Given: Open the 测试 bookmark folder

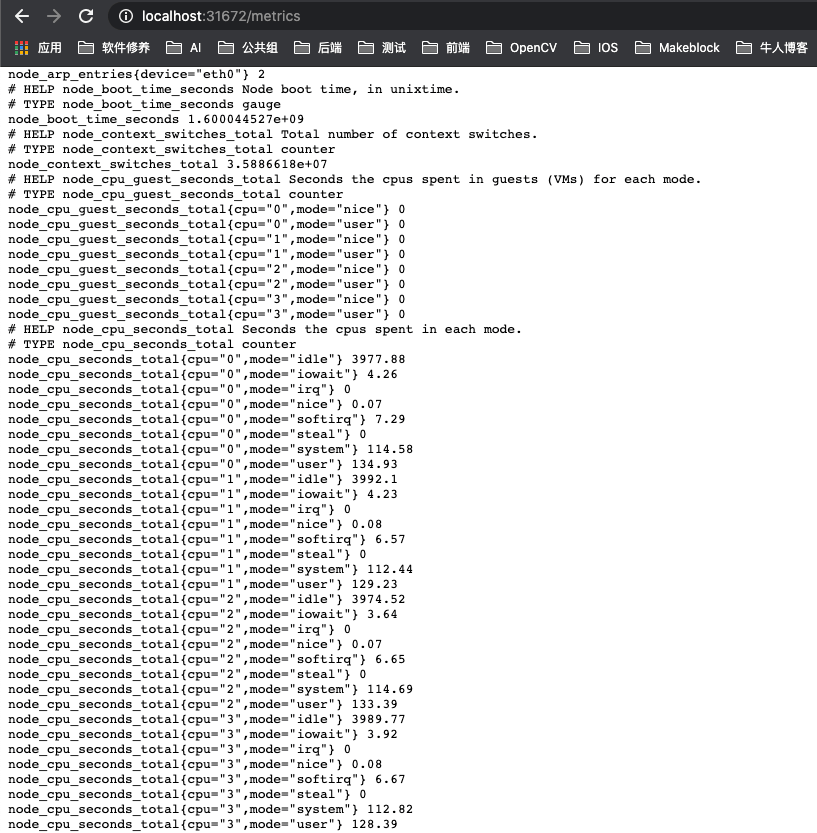Looking at the screenshot, I should [x=382, y=48].
